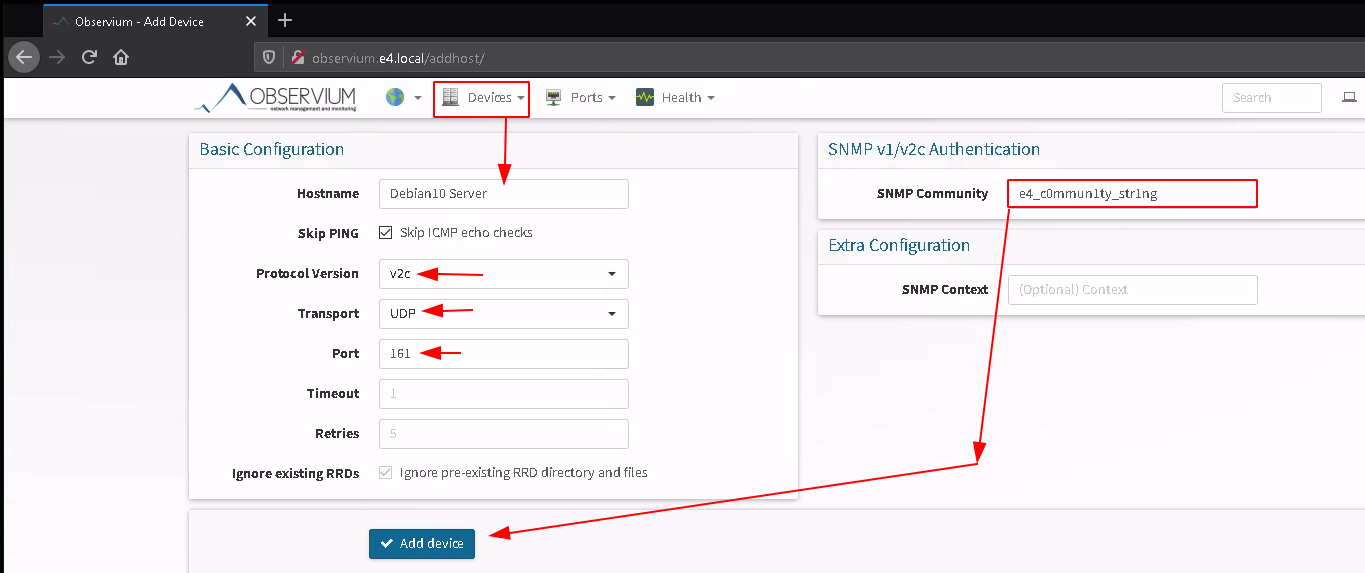This screenshot has width=1365, height=573.
Task: Open a new browser tab
Action: point(285,20)
